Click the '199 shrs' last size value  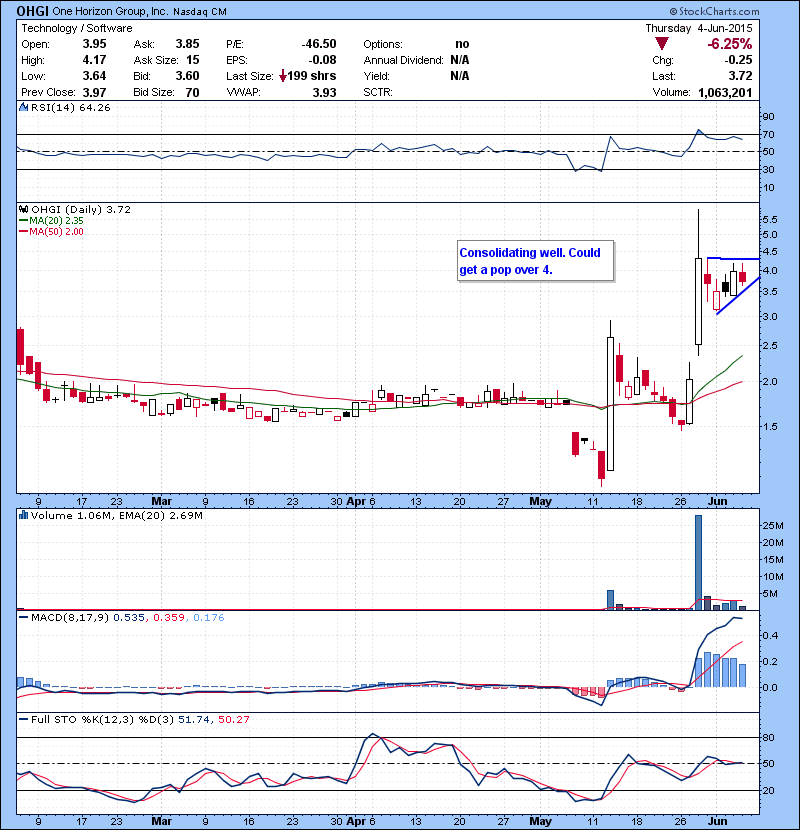[x=312, y=76]
